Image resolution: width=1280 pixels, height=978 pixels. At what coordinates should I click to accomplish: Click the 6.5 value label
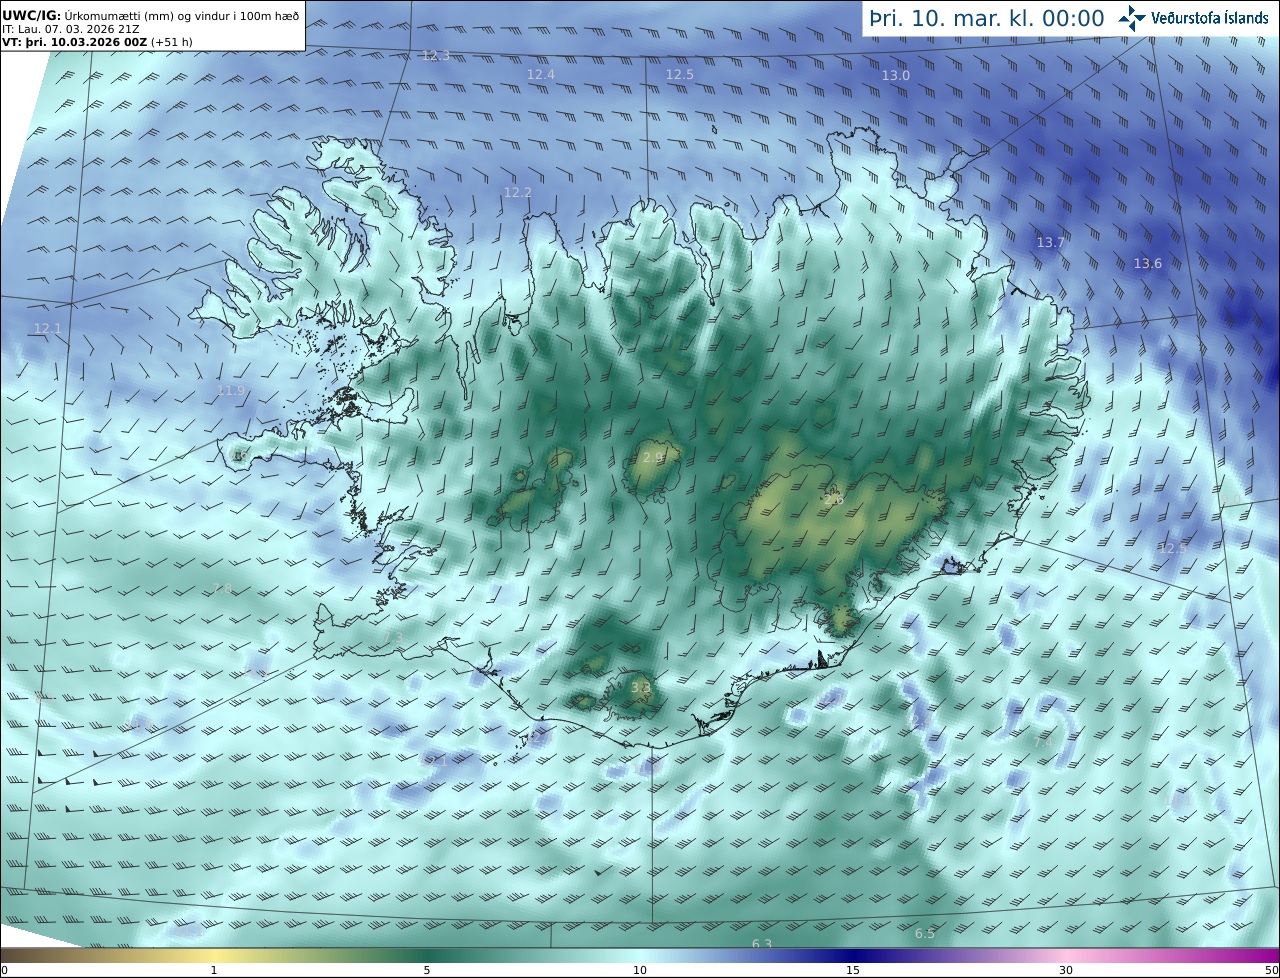tap(925, 933)
